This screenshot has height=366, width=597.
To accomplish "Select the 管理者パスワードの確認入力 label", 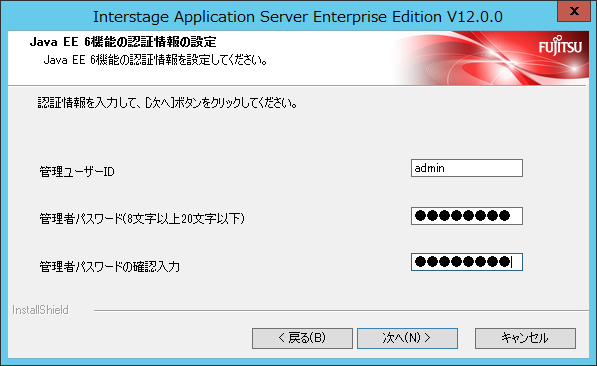I will (110, 266).
